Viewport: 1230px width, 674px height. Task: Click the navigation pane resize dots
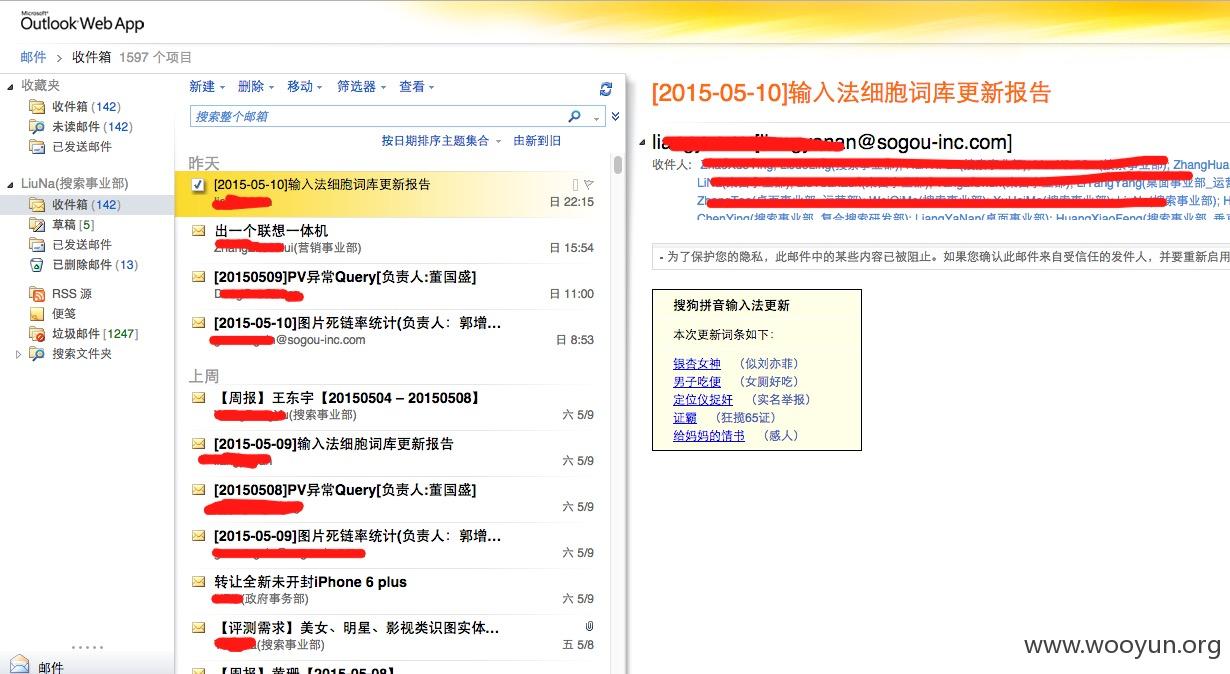[87, 647]
